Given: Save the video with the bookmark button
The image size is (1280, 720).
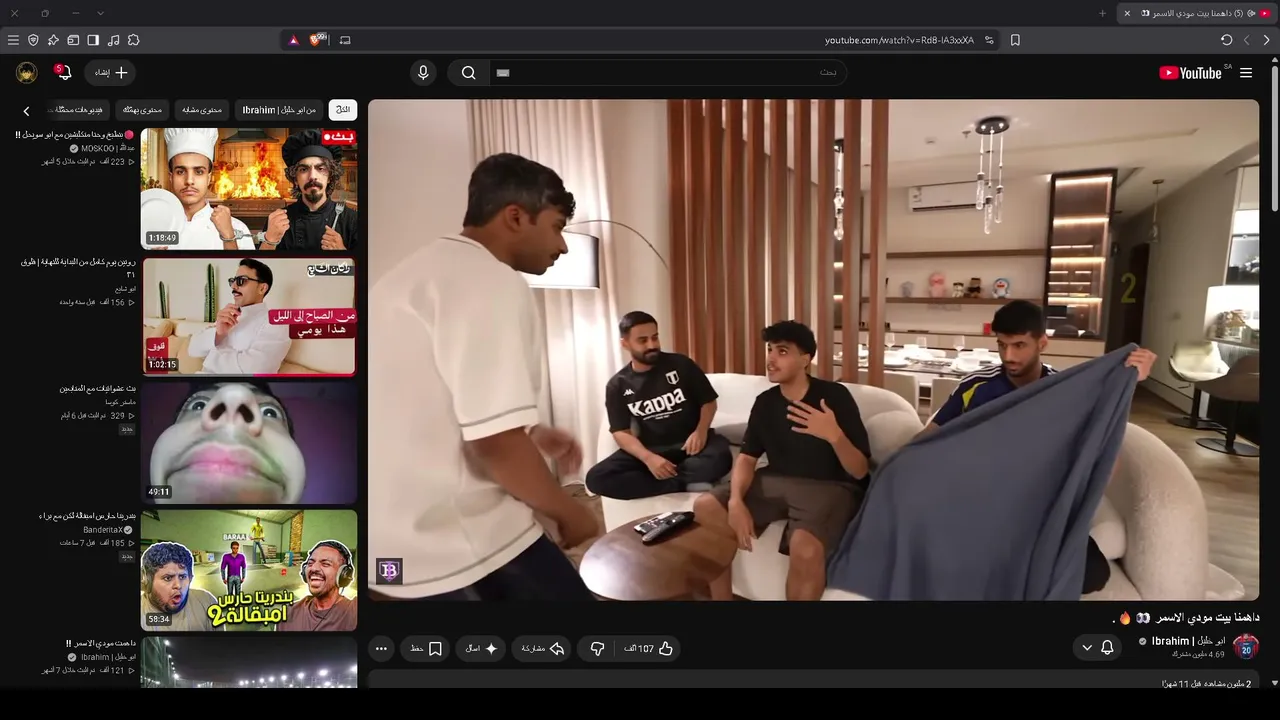Looking at the screenshot, I should (426, 649).
